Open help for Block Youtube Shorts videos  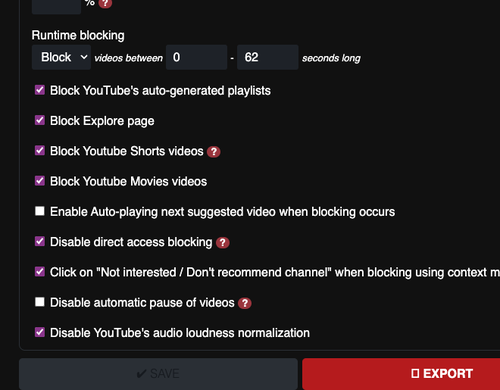tap(214, 152)
